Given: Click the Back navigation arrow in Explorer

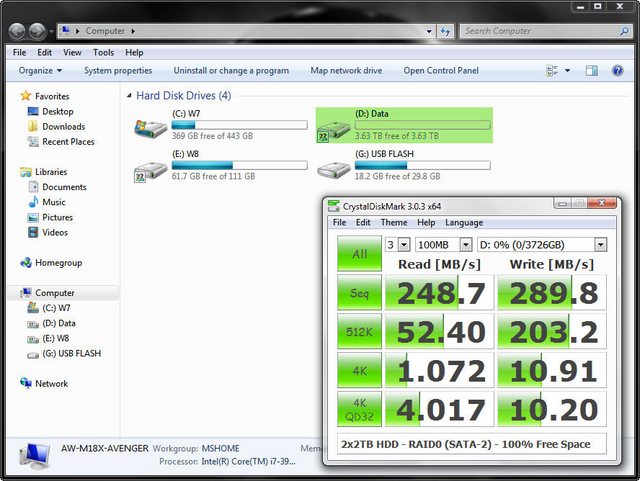Looking at the screenshot, I should click(17, 31).
